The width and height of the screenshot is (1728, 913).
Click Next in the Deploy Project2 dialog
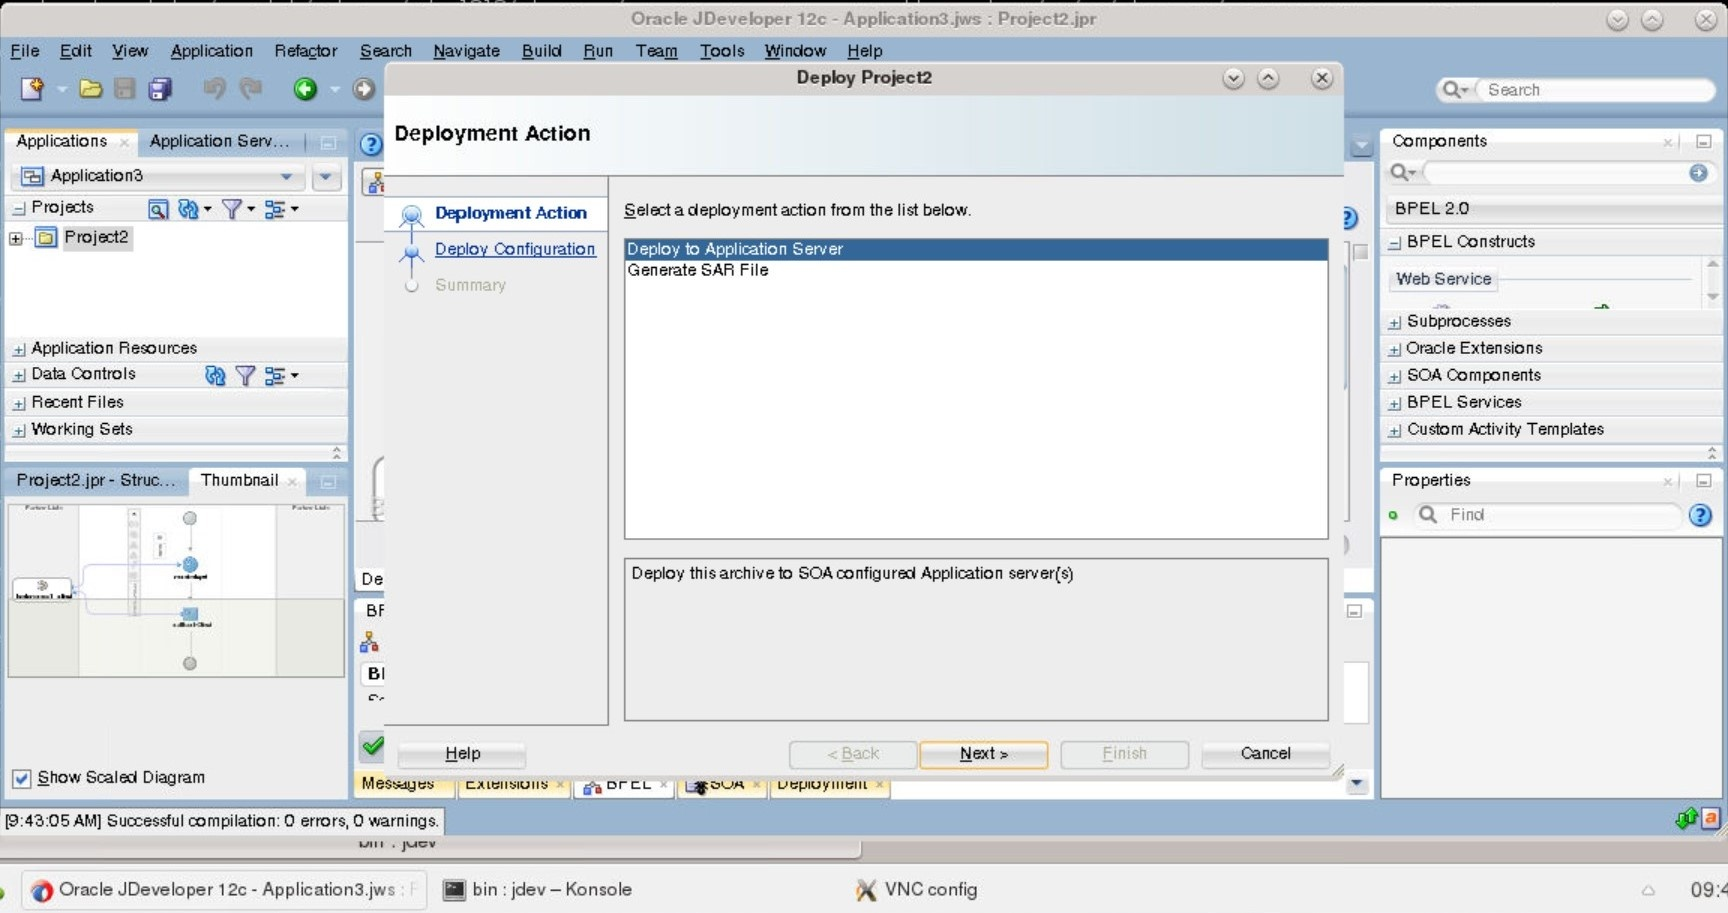pos(983,754)
